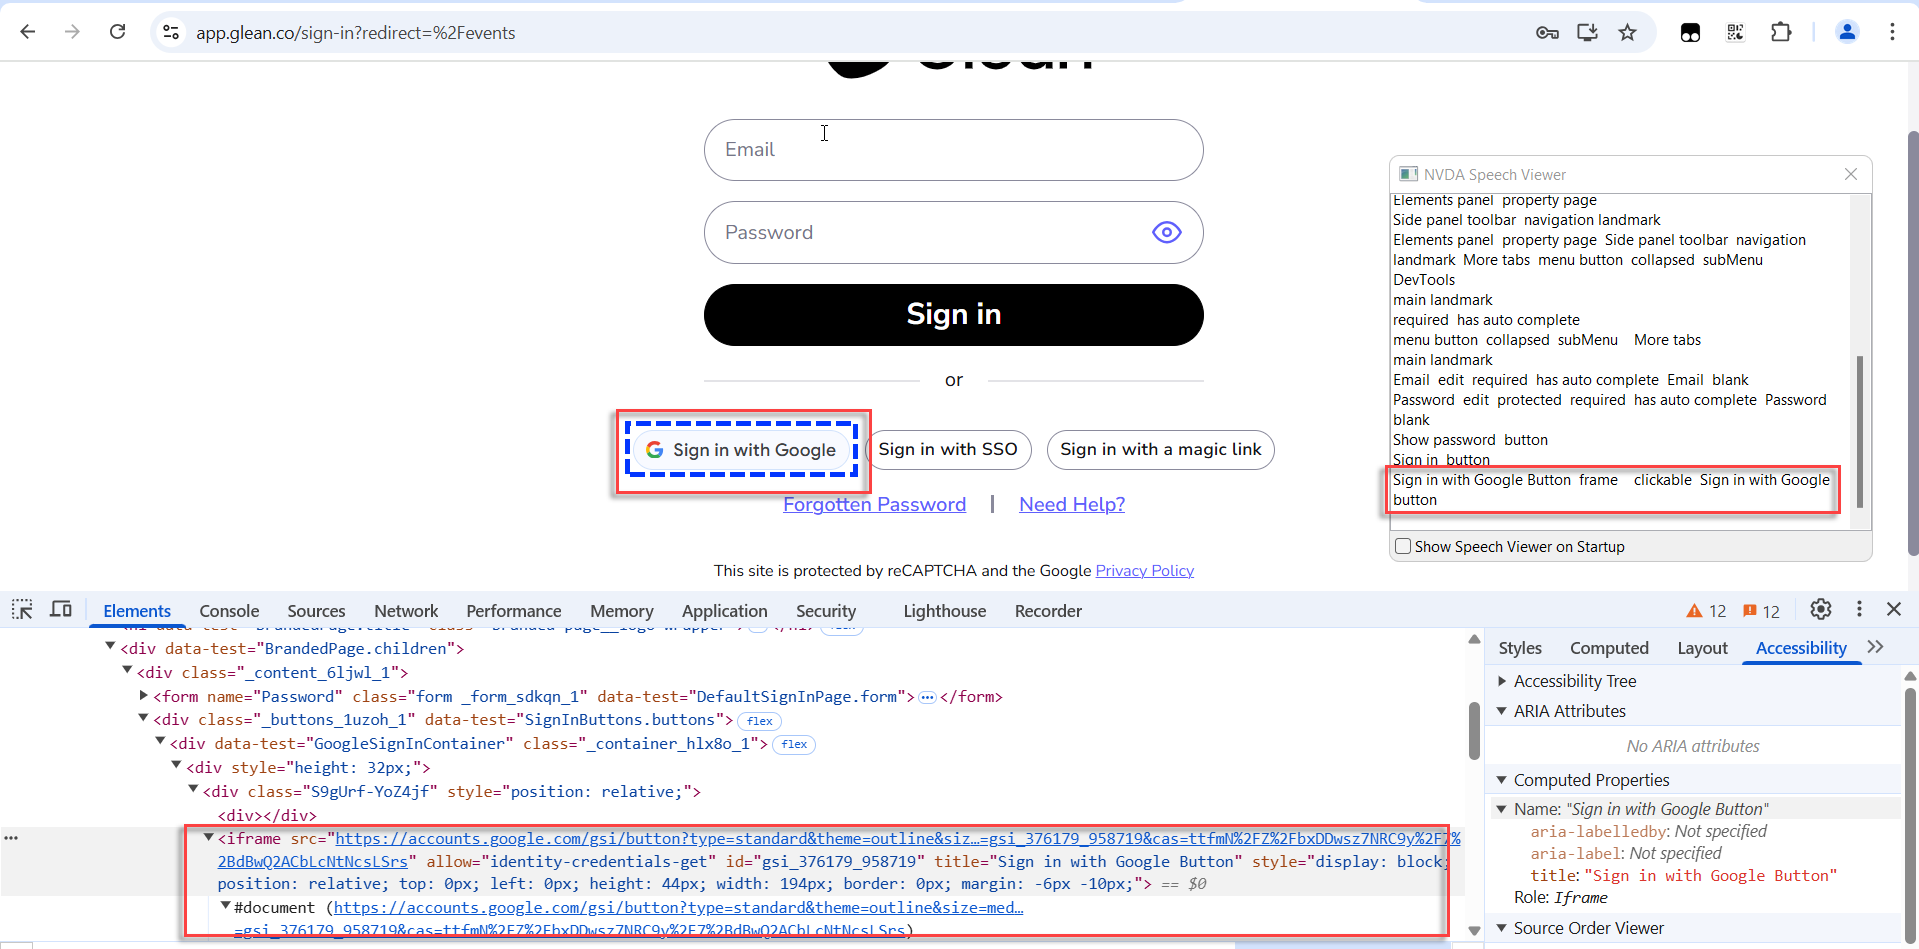1919x949 pixels.
Task: Open the Network tab
Action: pyautogui.click(x=406, y=611)
